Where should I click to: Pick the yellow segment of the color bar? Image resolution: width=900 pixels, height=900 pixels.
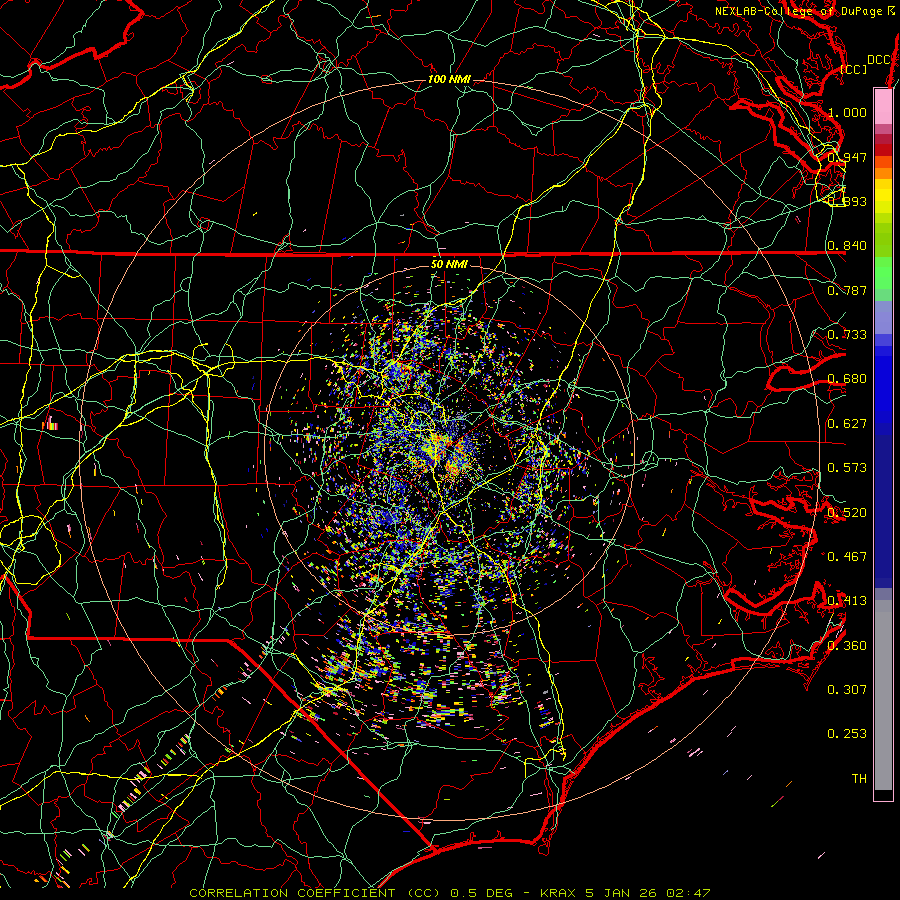click(x=883, y=197)
